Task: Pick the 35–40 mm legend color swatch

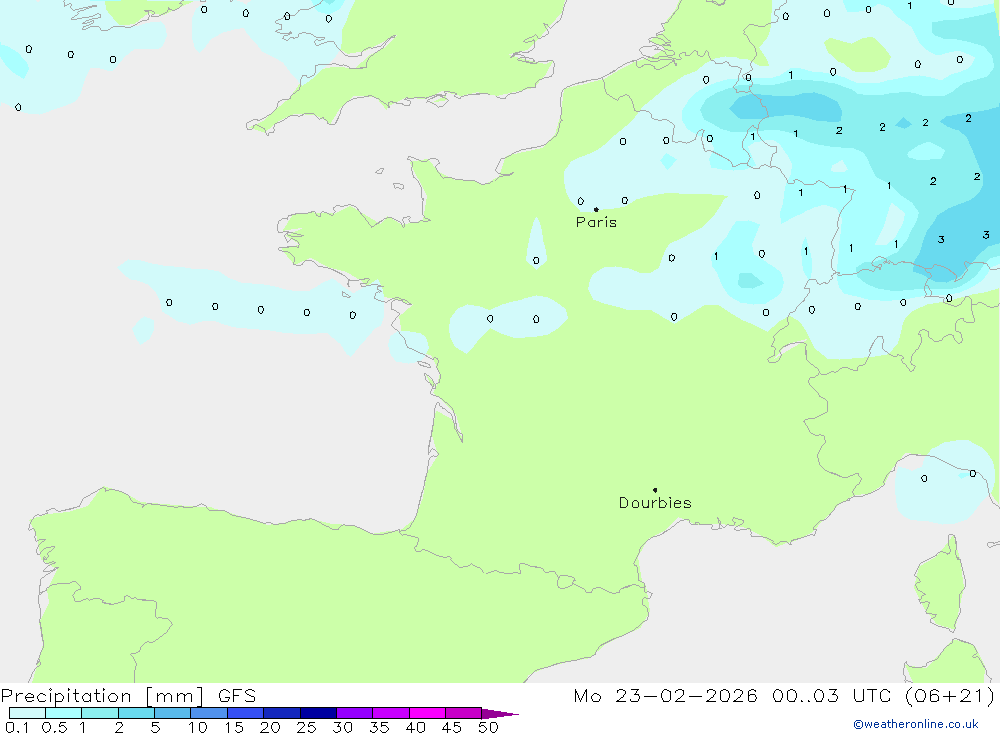Action: (391, 713)
